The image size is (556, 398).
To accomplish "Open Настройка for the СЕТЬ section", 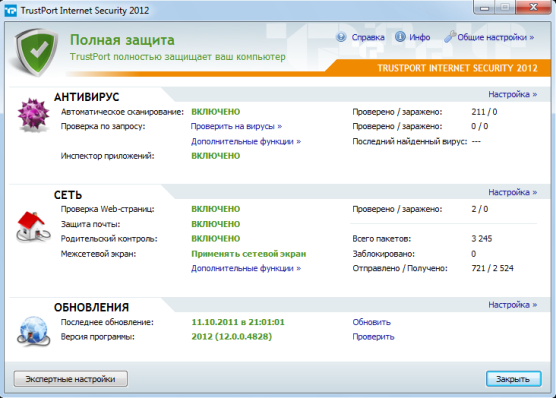I will (x=512, y=192).
